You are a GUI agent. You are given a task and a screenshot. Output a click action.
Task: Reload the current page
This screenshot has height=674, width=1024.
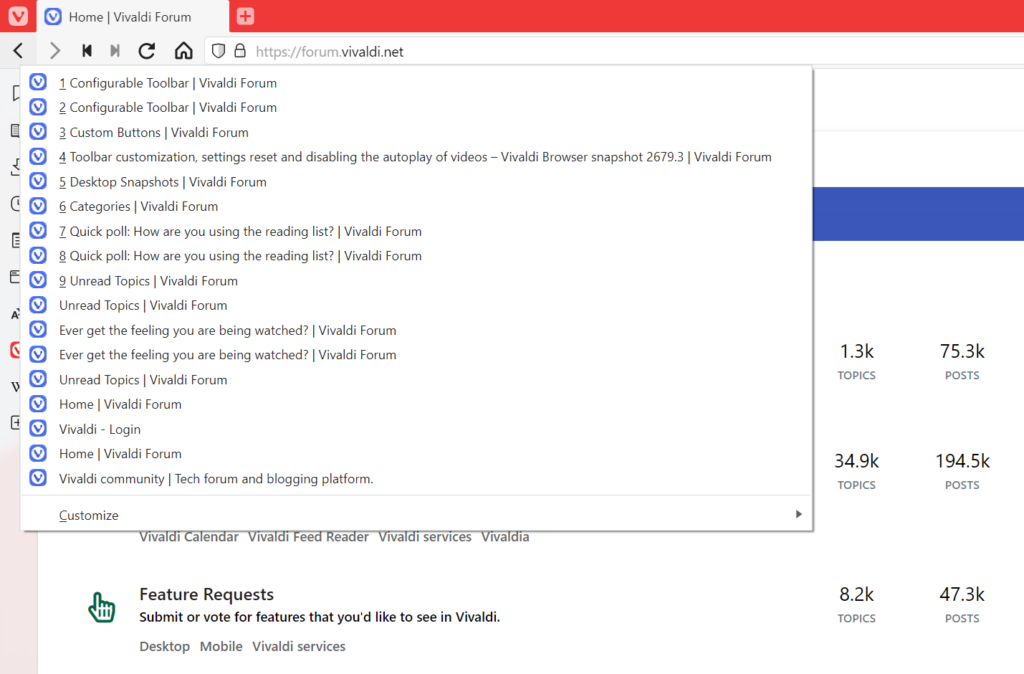click(147, 51)
